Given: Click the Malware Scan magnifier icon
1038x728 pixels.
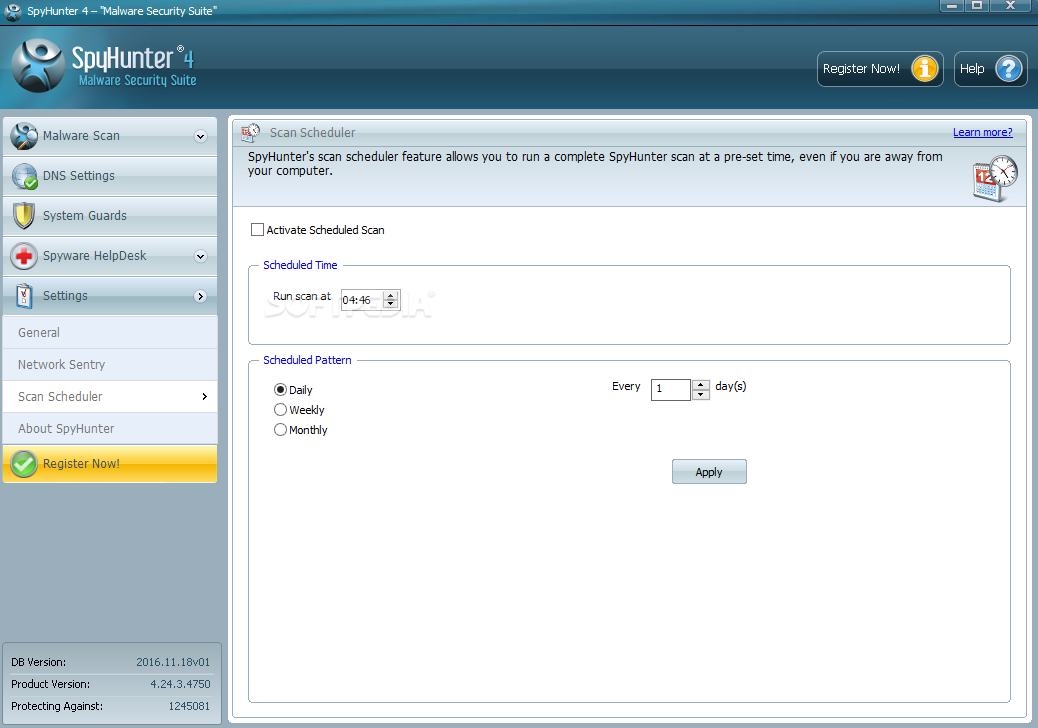Looking at the screenshot, I should pos(24,136).
